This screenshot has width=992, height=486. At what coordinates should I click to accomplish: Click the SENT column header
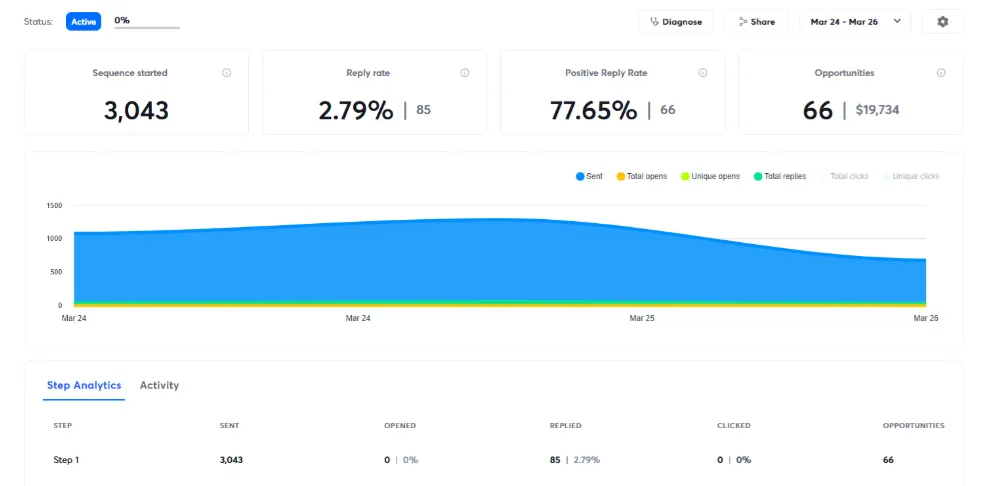[x=229, y=426]
